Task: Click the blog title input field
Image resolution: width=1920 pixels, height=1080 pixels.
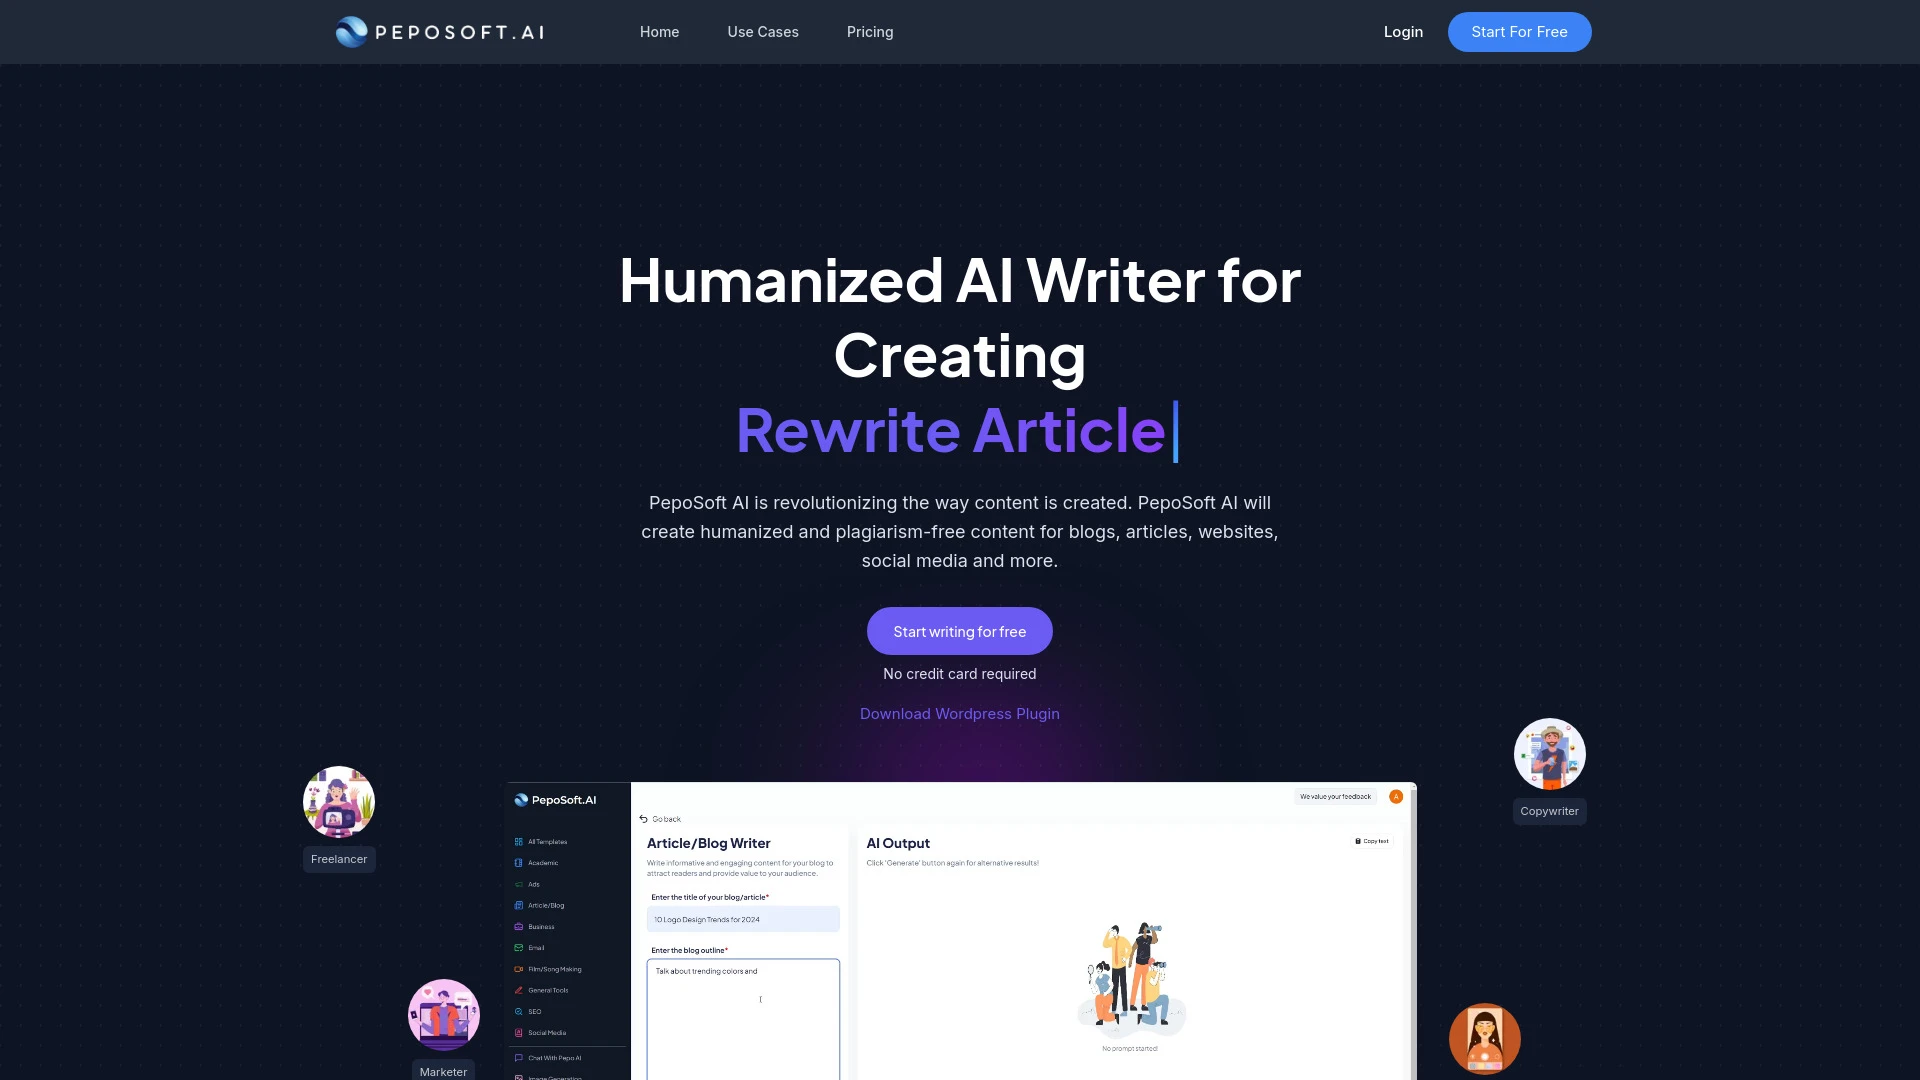Action: point(742,914)
